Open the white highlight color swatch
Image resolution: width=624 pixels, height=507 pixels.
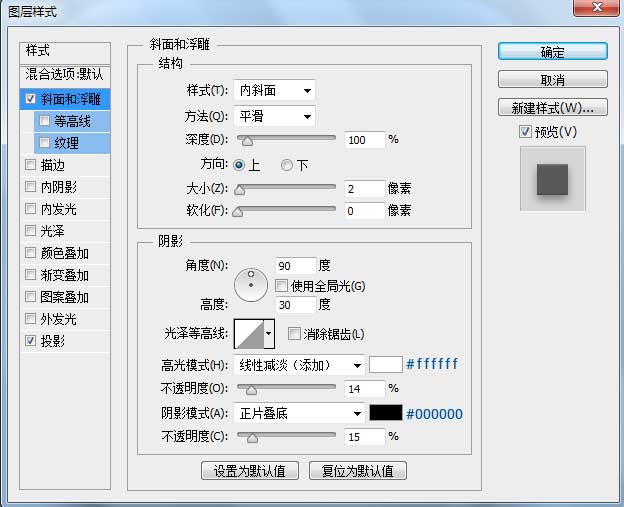click(386, 364)
